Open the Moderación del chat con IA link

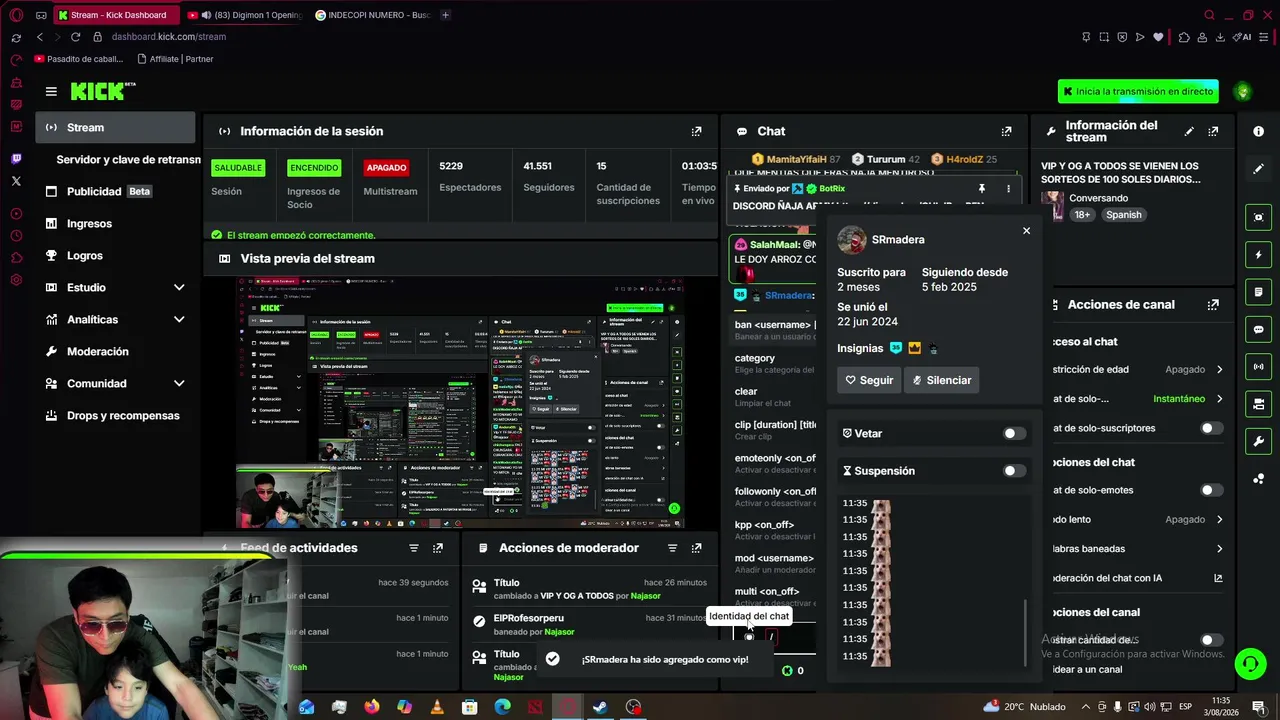point(1138,578)
